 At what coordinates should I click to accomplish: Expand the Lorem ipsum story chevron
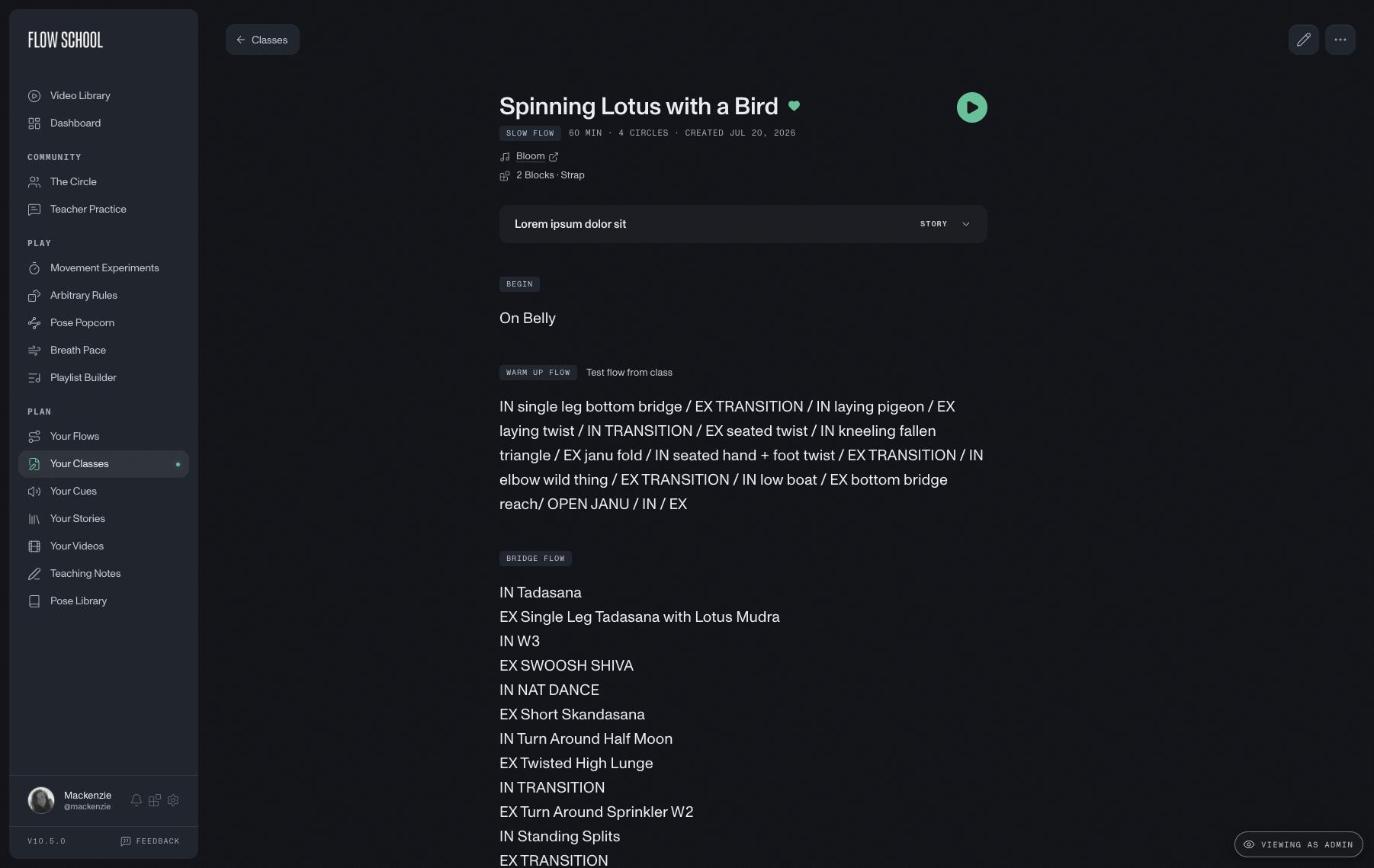pos(966,224)
